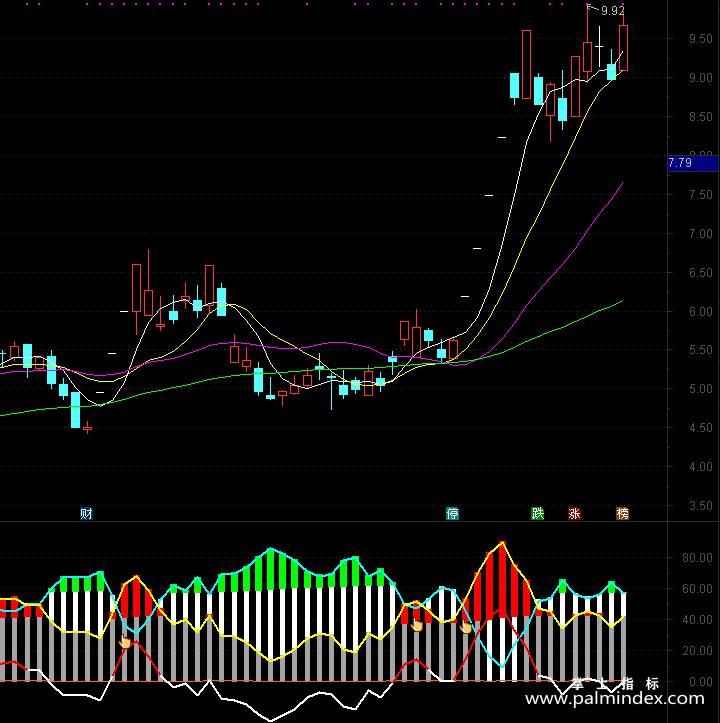Viewport: 720px width, 723px height.
Task: Click the 9.92 high price label
Action: 613,10
